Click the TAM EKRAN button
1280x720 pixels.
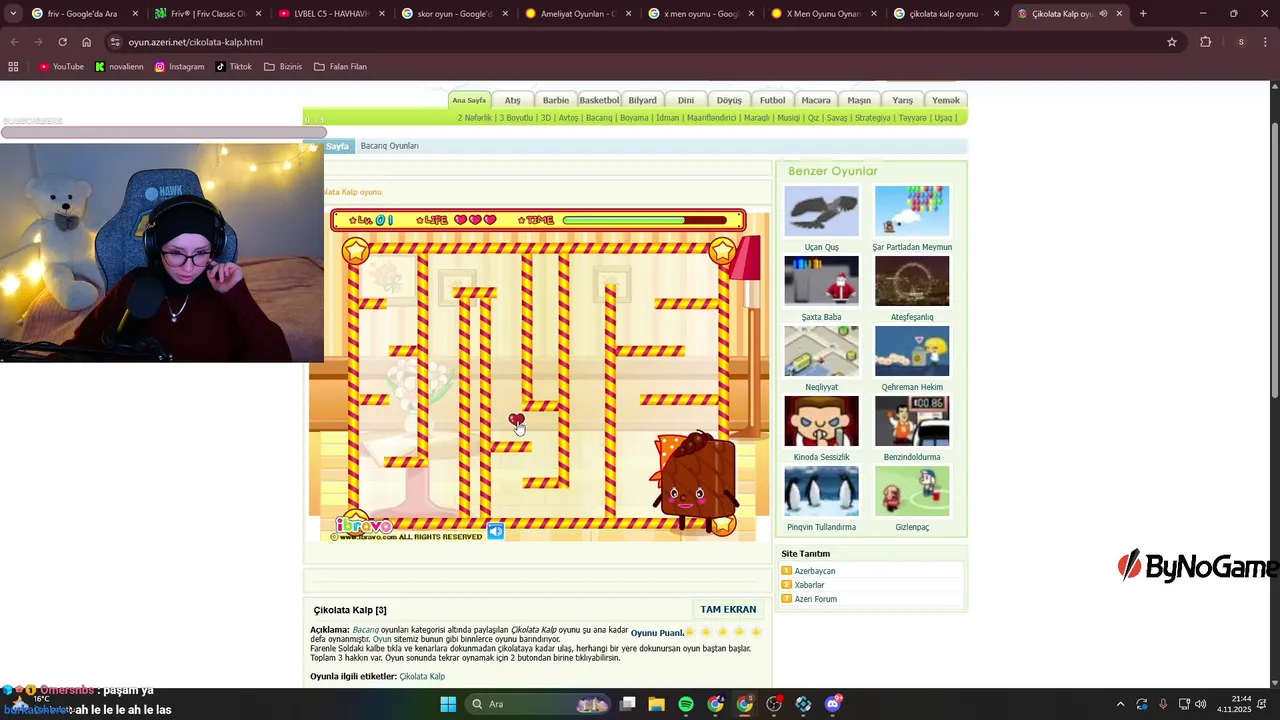[728, 609]
